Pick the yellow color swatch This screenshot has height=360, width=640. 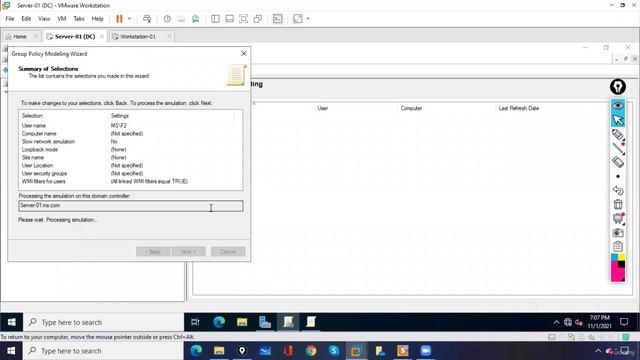(621, 257)
